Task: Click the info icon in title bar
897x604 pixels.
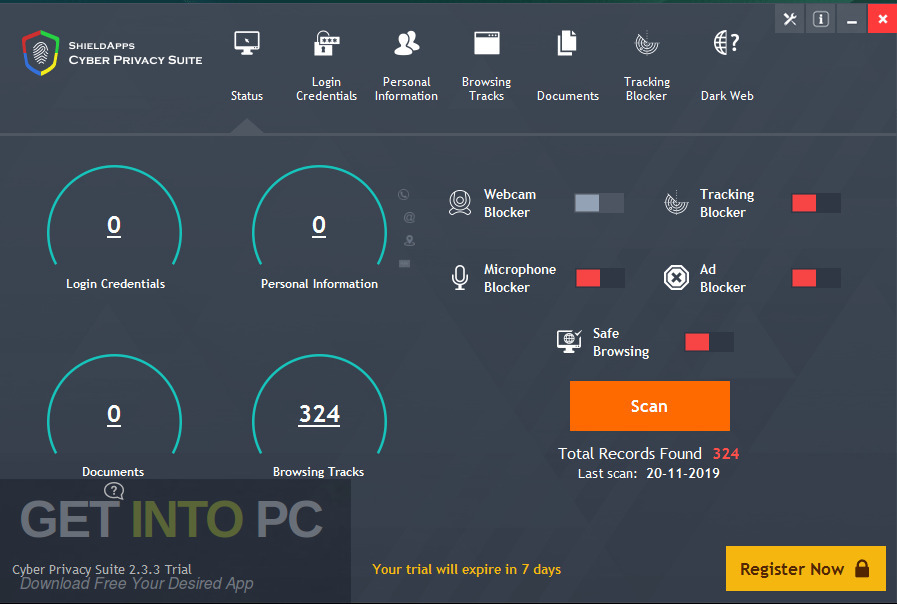Action: [821, 19]
